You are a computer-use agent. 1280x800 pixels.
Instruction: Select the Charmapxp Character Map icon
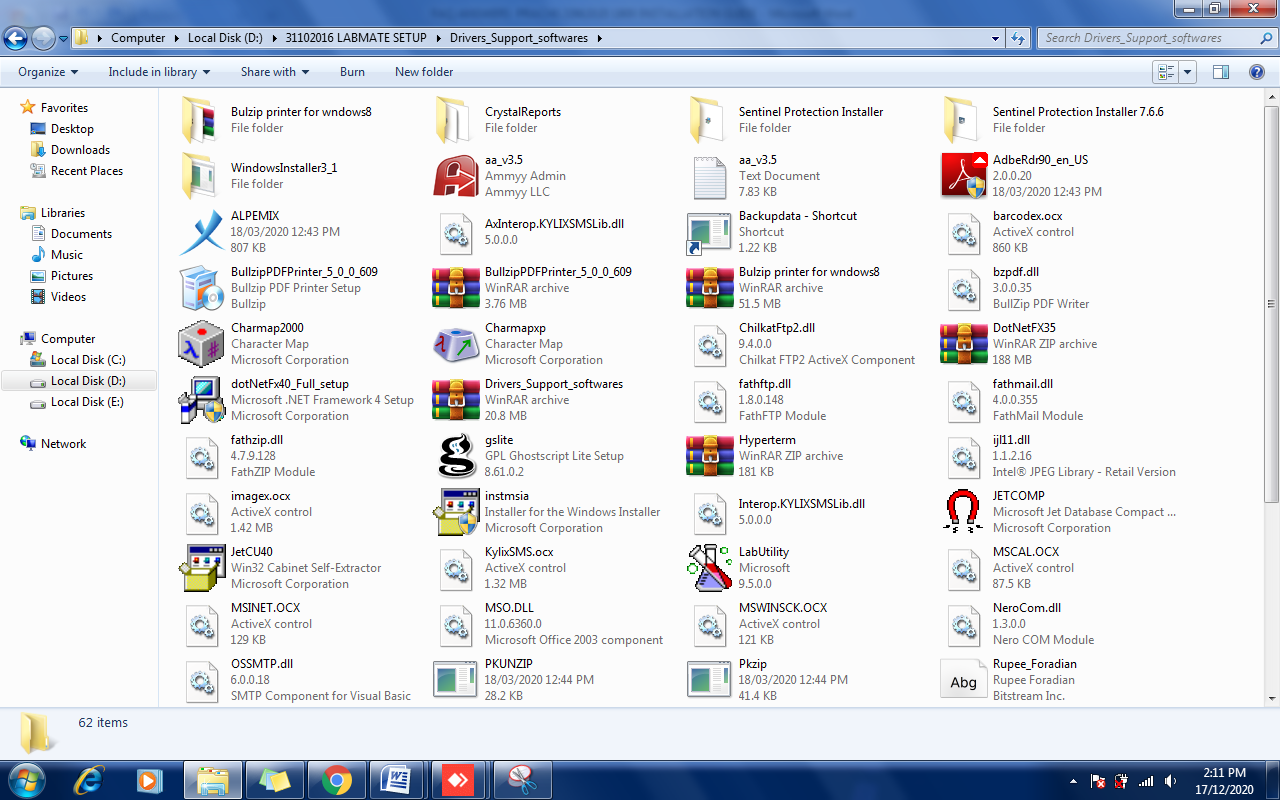click(x=456, y=344)
